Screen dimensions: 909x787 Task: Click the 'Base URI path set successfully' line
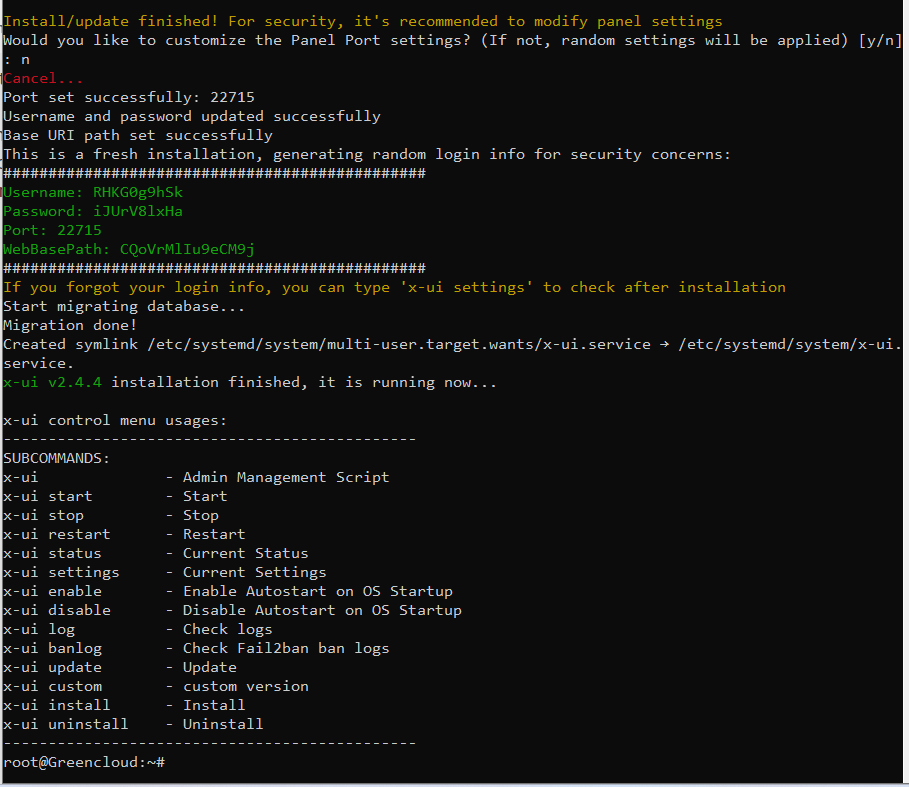[138, 136]
